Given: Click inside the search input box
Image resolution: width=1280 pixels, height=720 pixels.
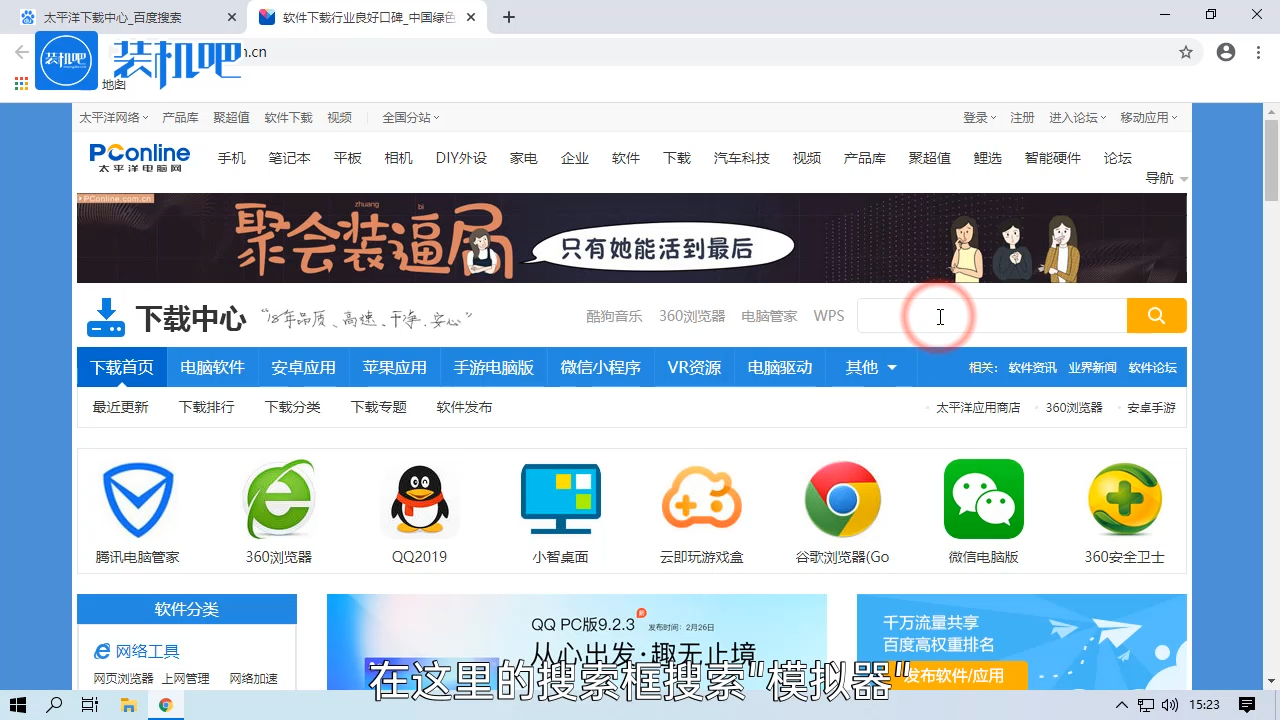Looking at the screenshot, I should (x=990, y=315).
